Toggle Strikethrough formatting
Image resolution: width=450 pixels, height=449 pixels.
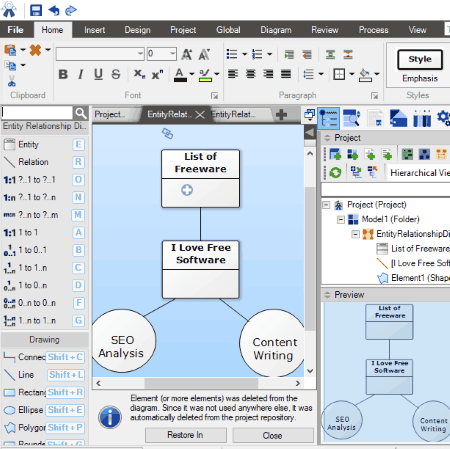(116, 74)
